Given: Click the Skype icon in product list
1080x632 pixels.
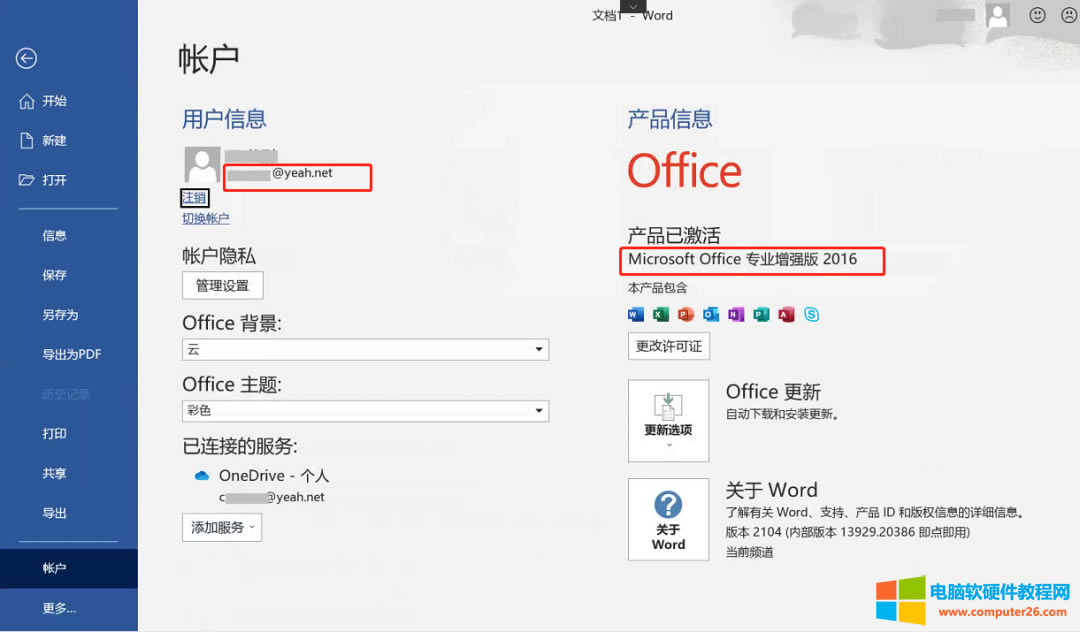Looking at the screenshot, I should coord(811,314).
